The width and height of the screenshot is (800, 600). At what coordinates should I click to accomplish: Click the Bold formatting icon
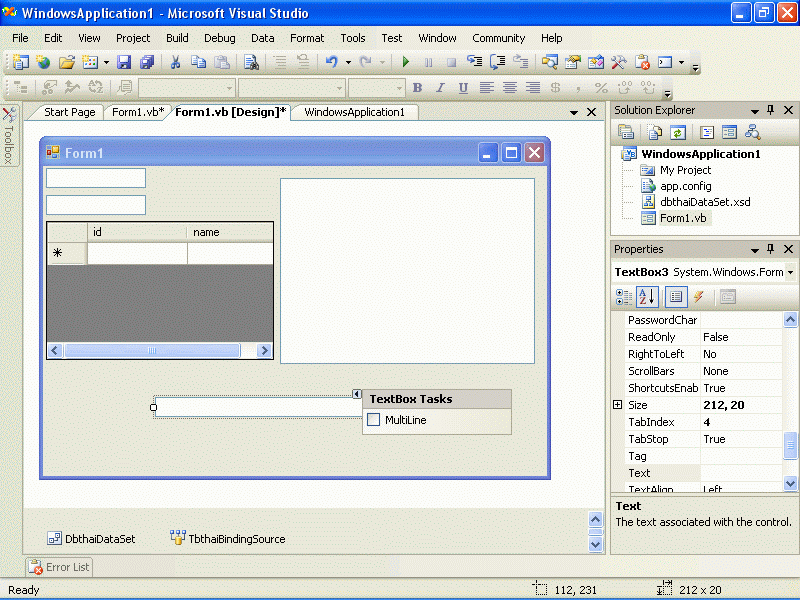417,88
